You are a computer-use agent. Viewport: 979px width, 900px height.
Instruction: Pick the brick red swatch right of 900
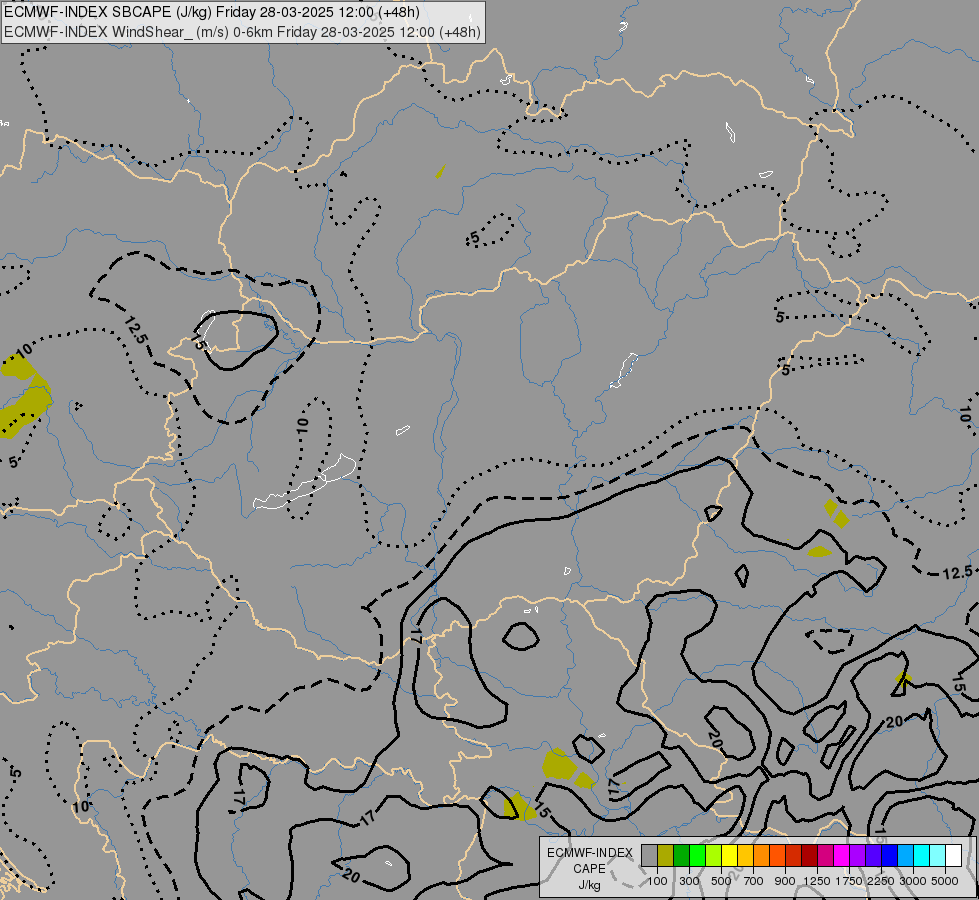click(794, 856)
